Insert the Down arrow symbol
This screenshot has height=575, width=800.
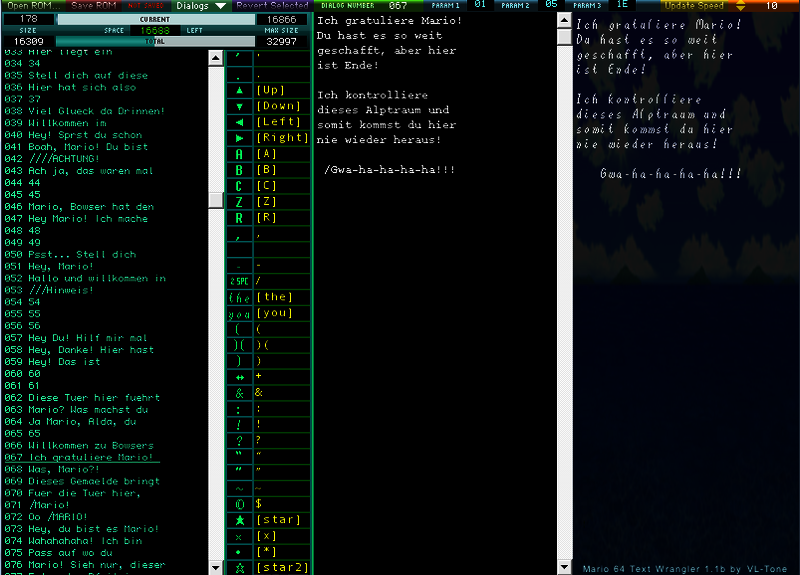[x=239, y=106]
